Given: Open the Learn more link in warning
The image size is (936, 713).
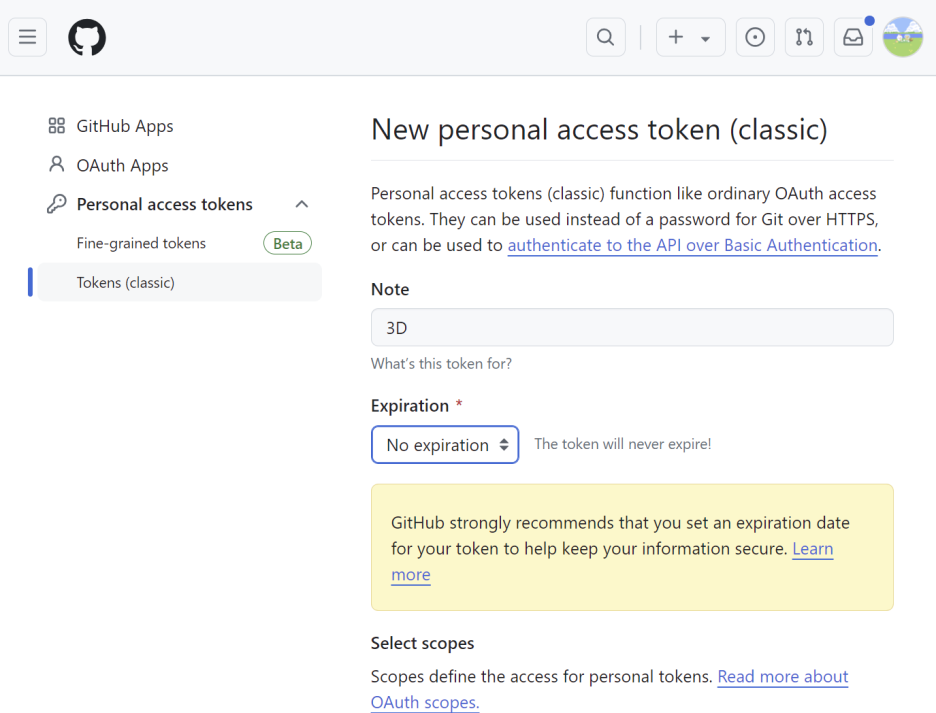Looking at the screenshot, I should point(812,549).
